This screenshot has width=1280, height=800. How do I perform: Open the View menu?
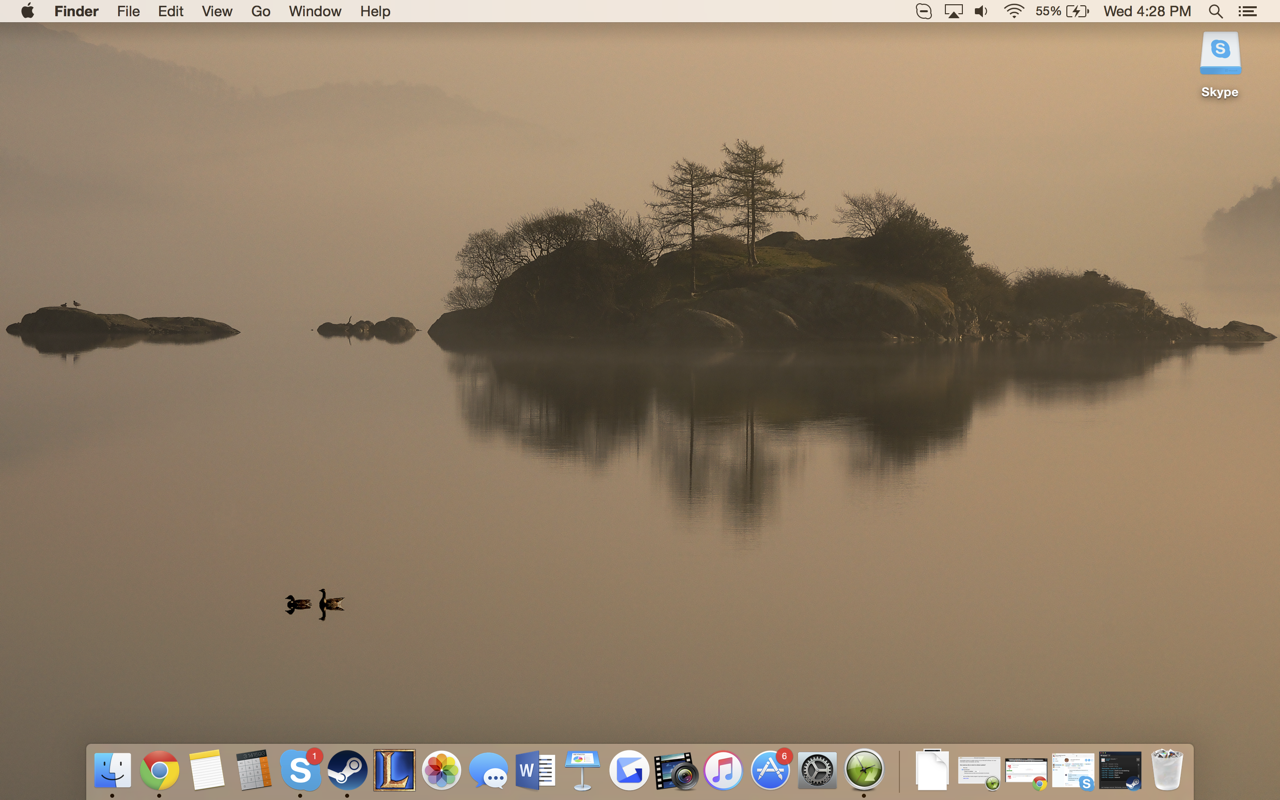pyautogui.click(x=217, y=11)
